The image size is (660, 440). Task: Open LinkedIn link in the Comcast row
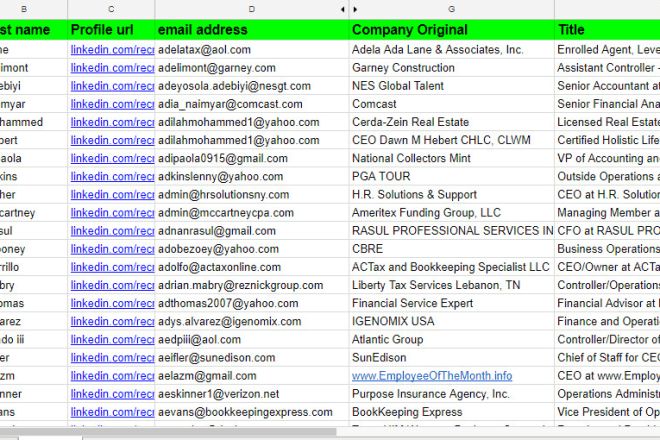tap(112, 104)
